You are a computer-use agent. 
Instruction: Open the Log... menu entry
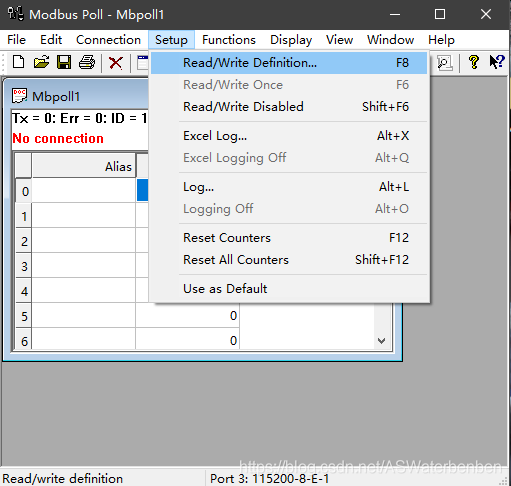tap(289, 187)
